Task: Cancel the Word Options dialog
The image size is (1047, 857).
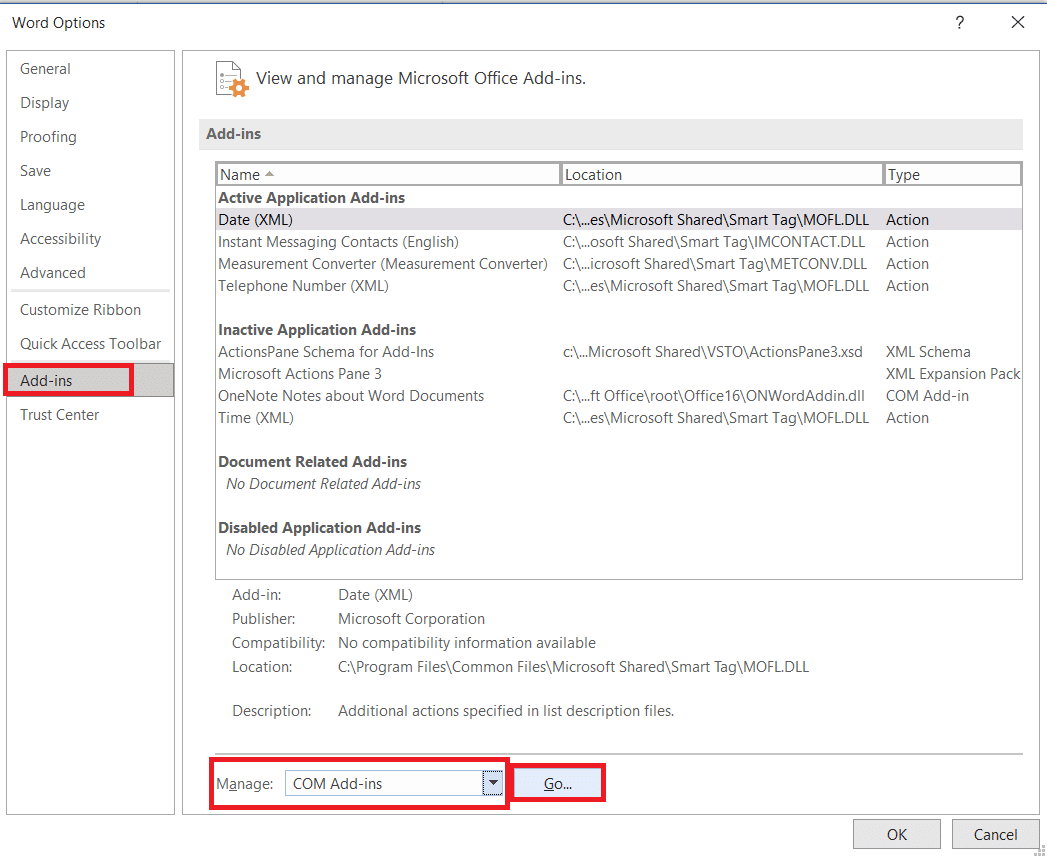Action: [x=995, y=834]
